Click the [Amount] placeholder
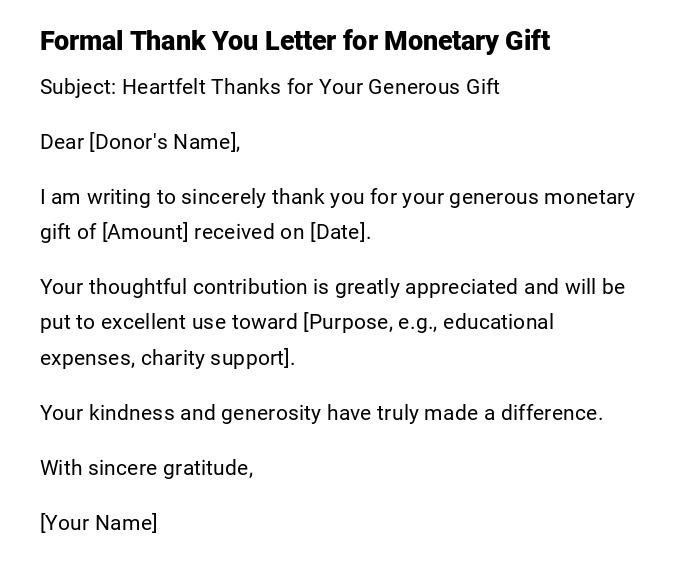700x586 pixels. (145, 232)
